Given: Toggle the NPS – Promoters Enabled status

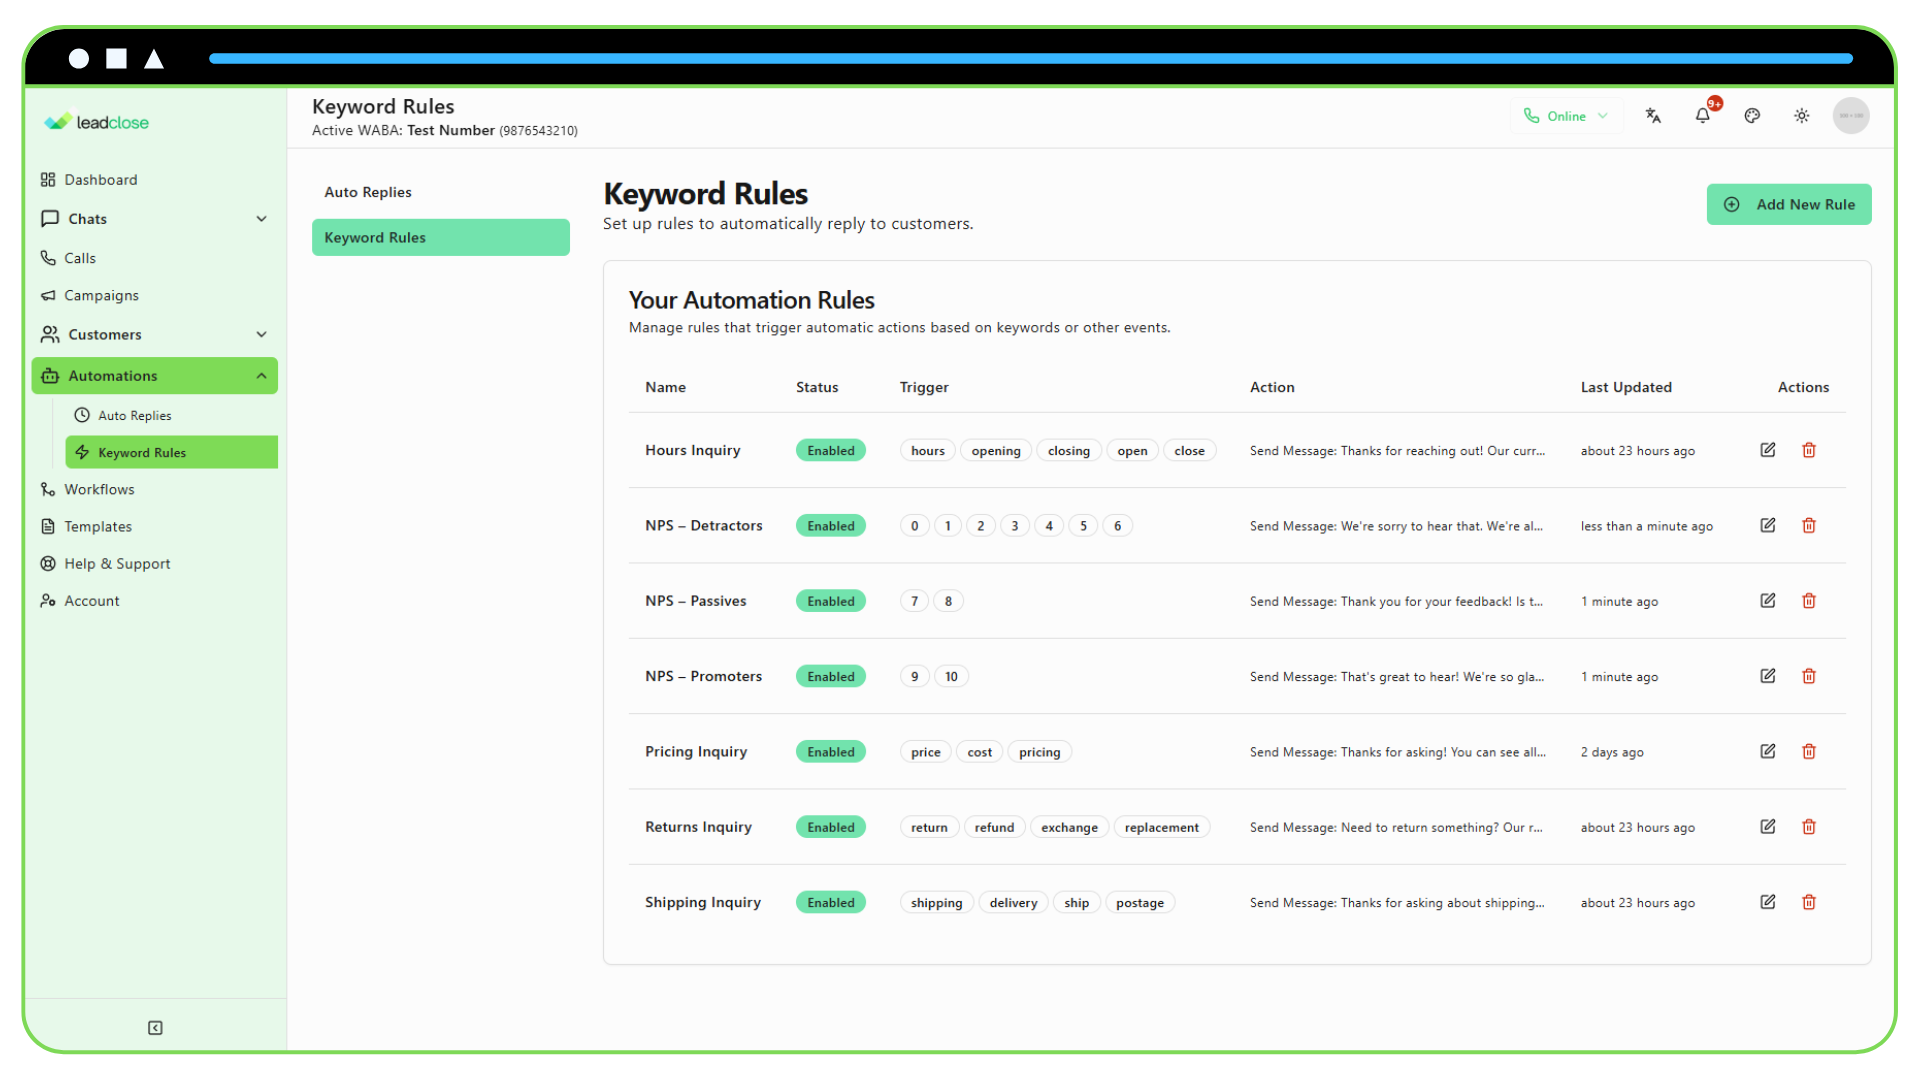Looking at the screenshot, I should click(830, 676).
